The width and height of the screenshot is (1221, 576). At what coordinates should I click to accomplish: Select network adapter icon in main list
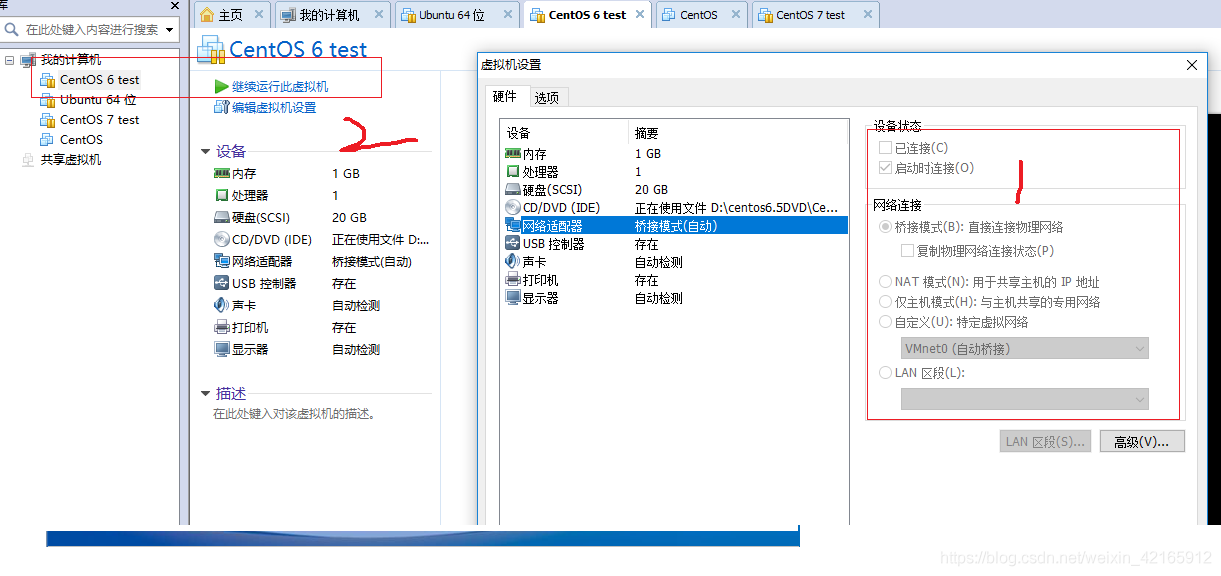click(221, 262)
